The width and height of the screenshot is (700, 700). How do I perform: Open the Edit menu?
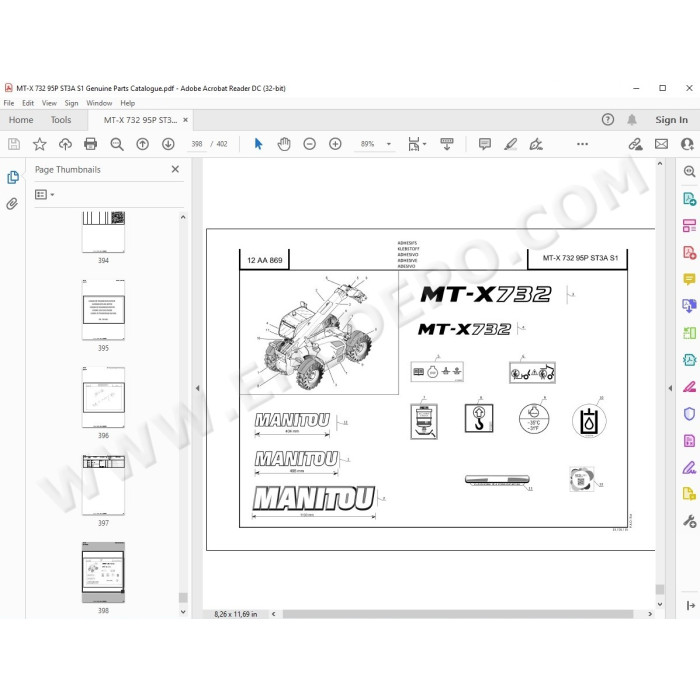click(28, 103)
